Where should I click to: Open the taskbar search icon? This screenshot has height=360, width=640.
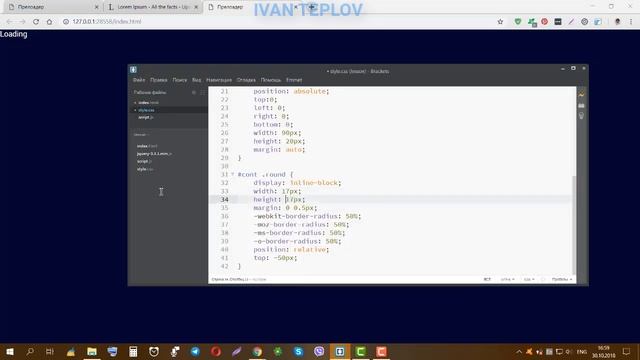point(30,351)
